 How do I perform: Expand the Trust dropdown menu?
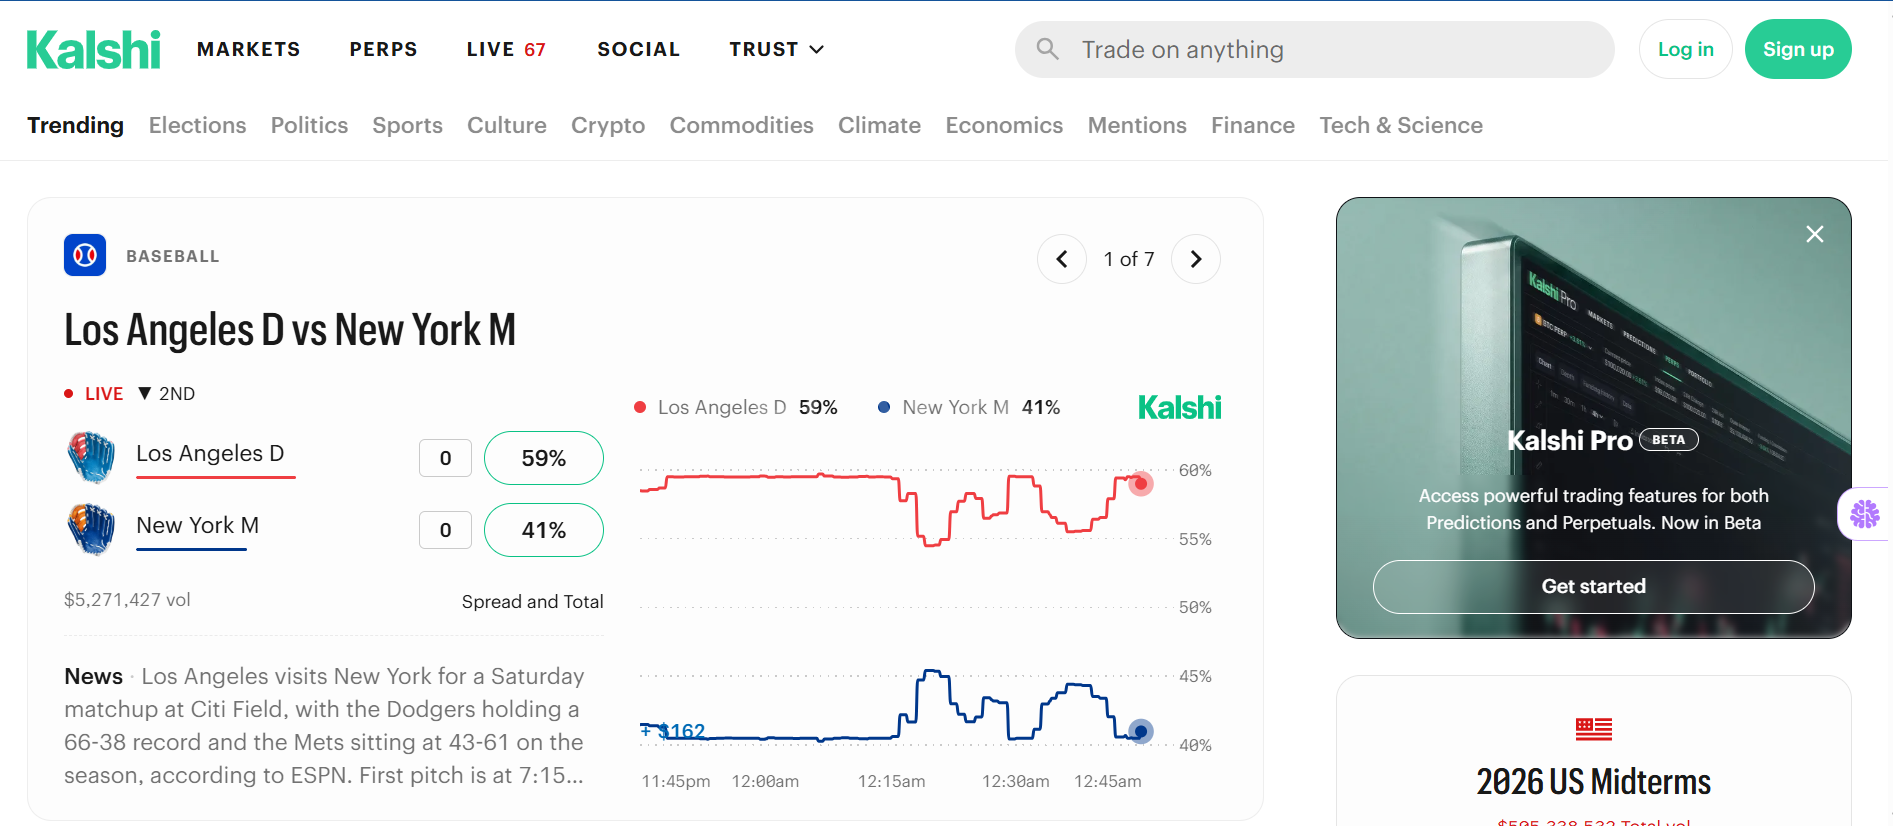click(776, 49)
